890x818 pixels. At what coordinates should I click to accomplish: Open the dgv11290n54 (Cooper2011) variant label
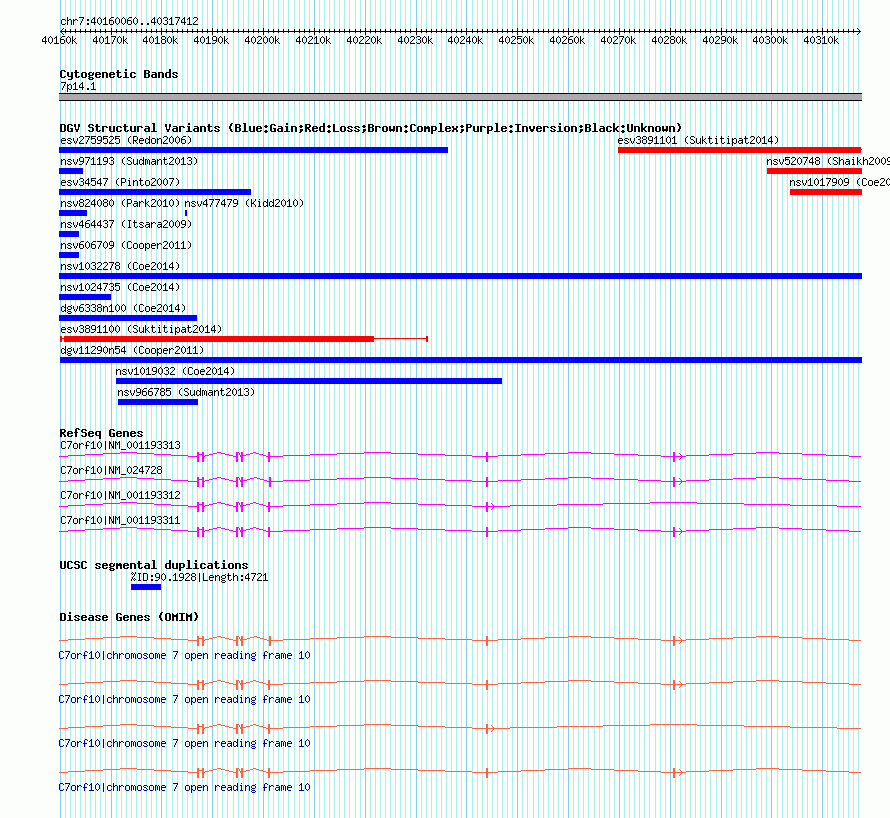click(x=132, y=350)
